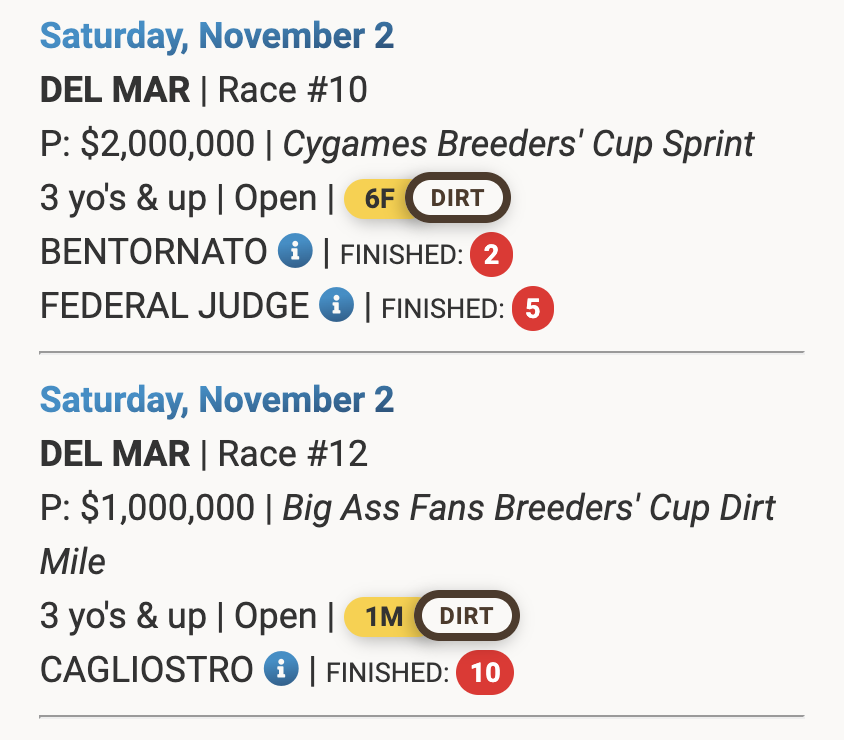Click horse name CAGLIOSTRO

point(146,669)
